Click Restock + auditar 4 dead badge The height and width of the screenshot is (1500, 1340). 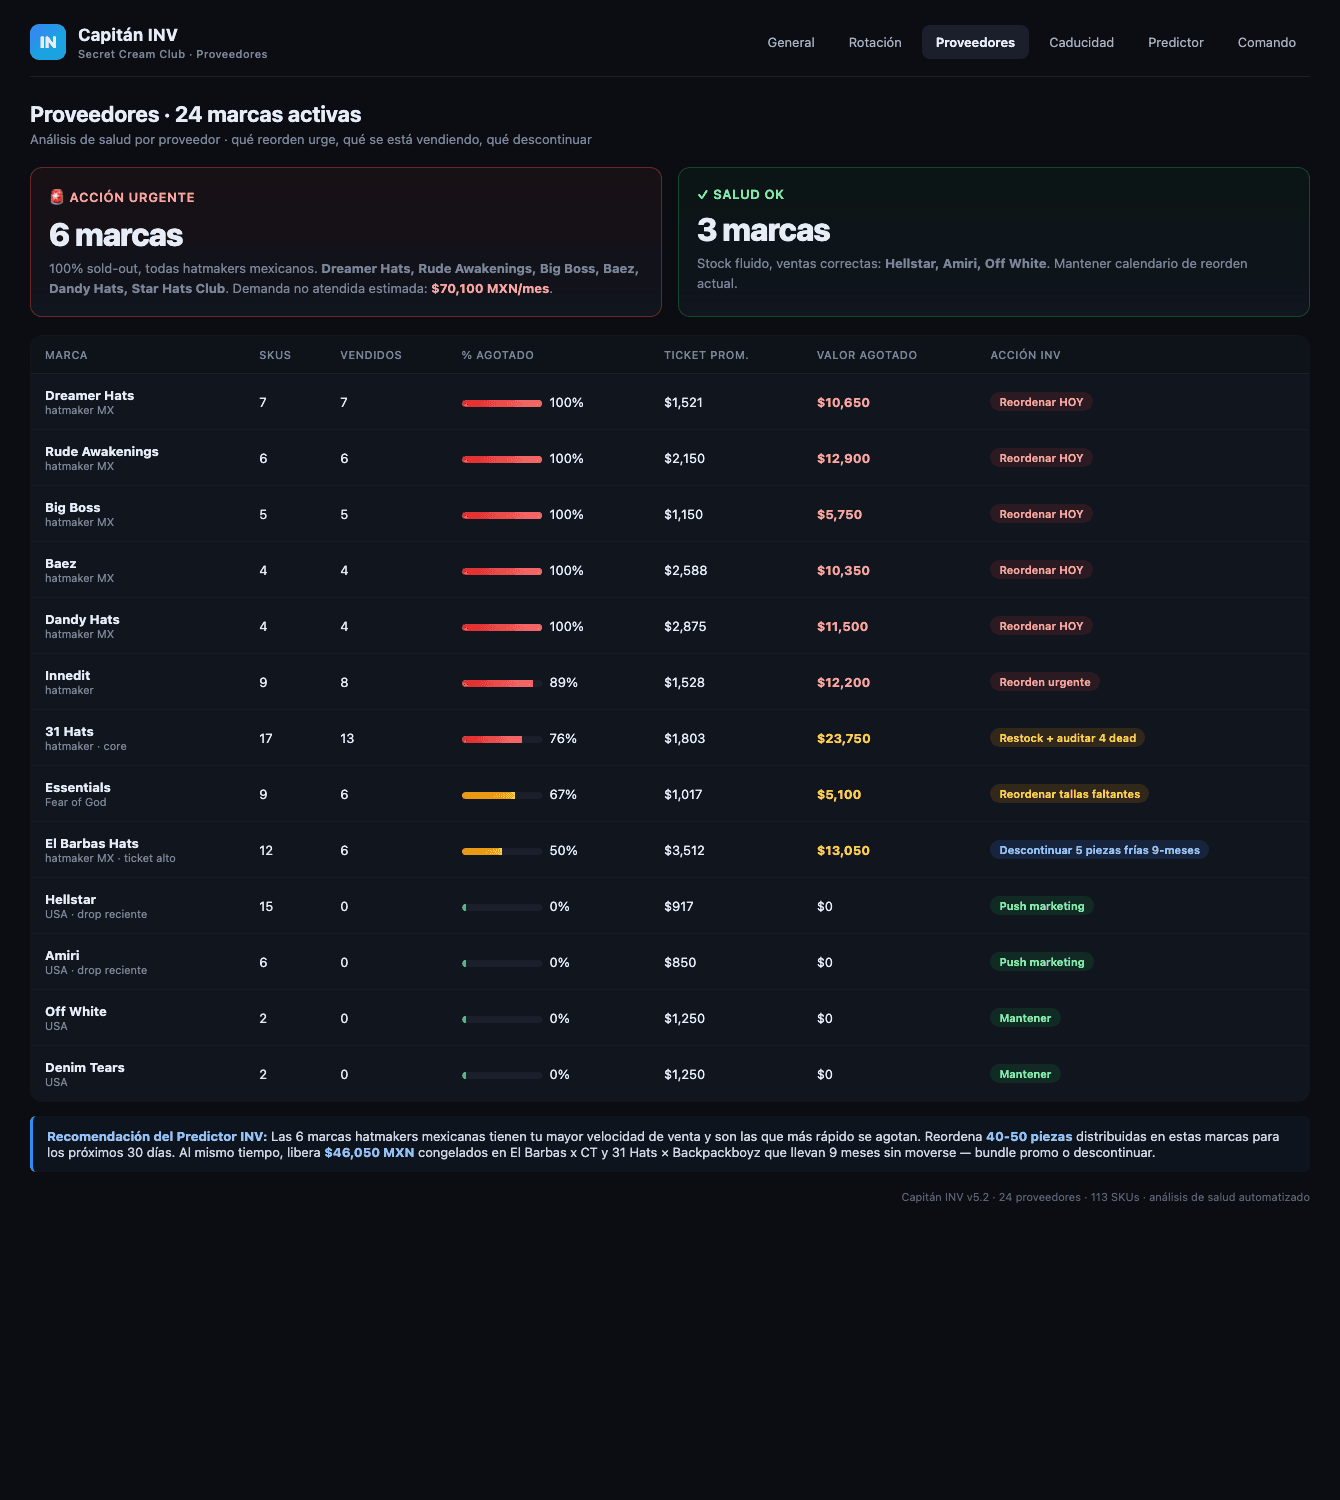(1068, 738)
